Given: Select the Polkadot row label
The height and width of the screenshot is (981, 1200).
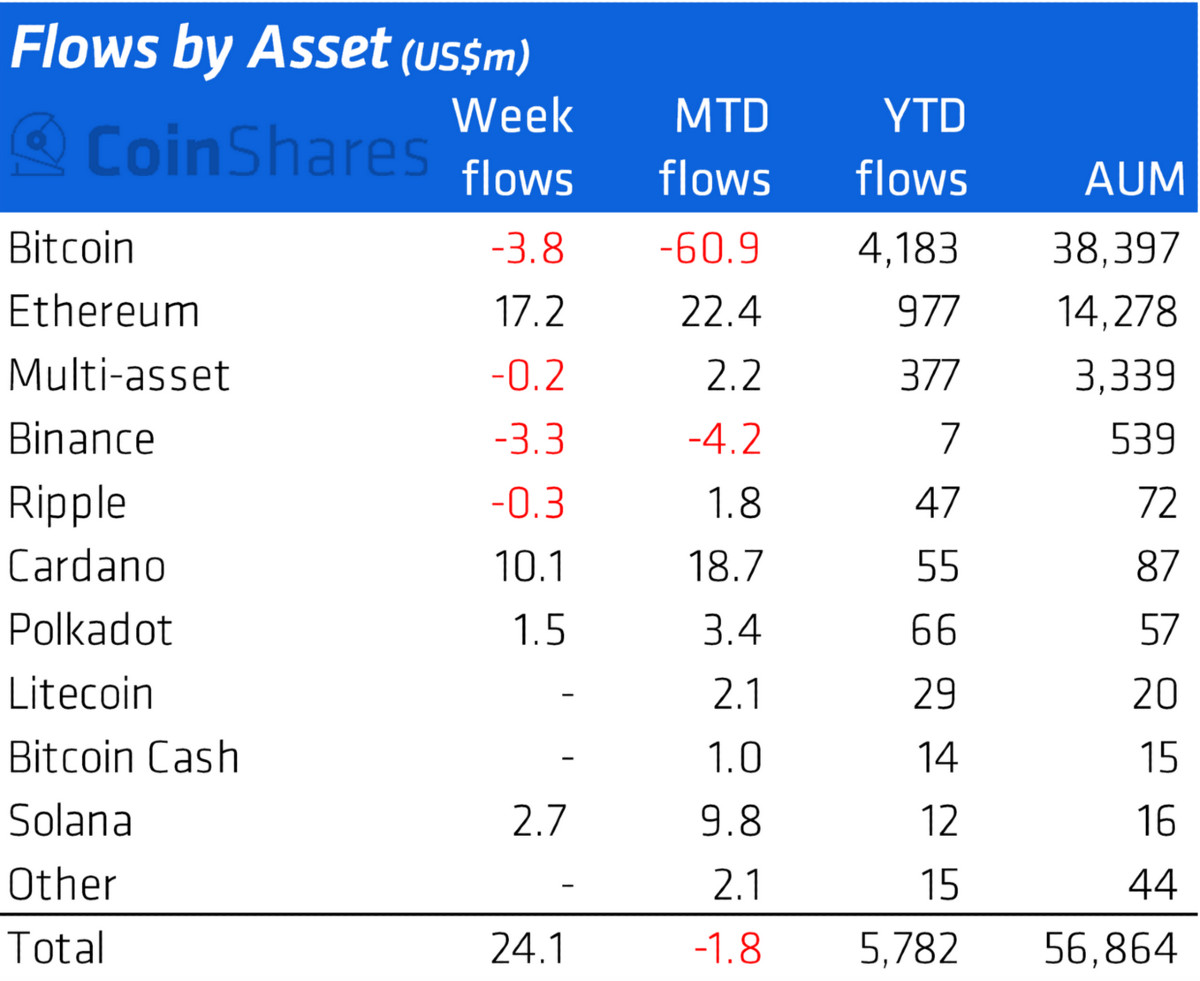Looking at the screenshot, I should point(90,630).
